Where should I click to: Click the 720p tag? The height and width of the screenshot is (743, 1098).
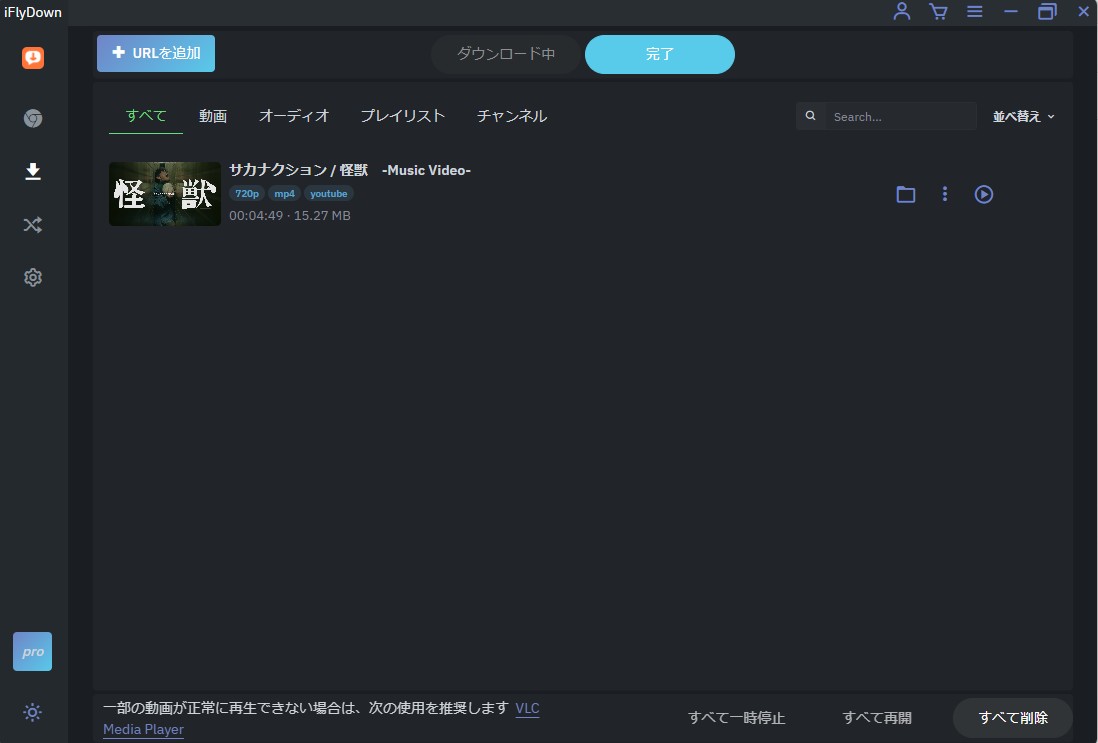tap(246, 193)
